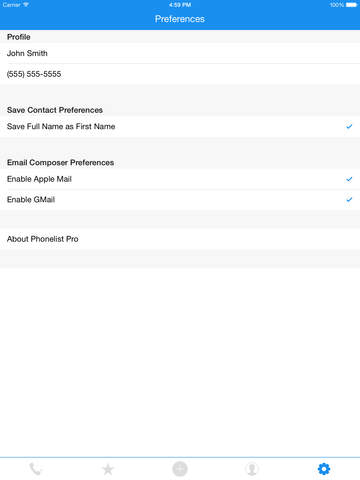This screenshot has height=480, width=360.
Task: Tap the round keypad icon in tab bar
Action: 180,469
